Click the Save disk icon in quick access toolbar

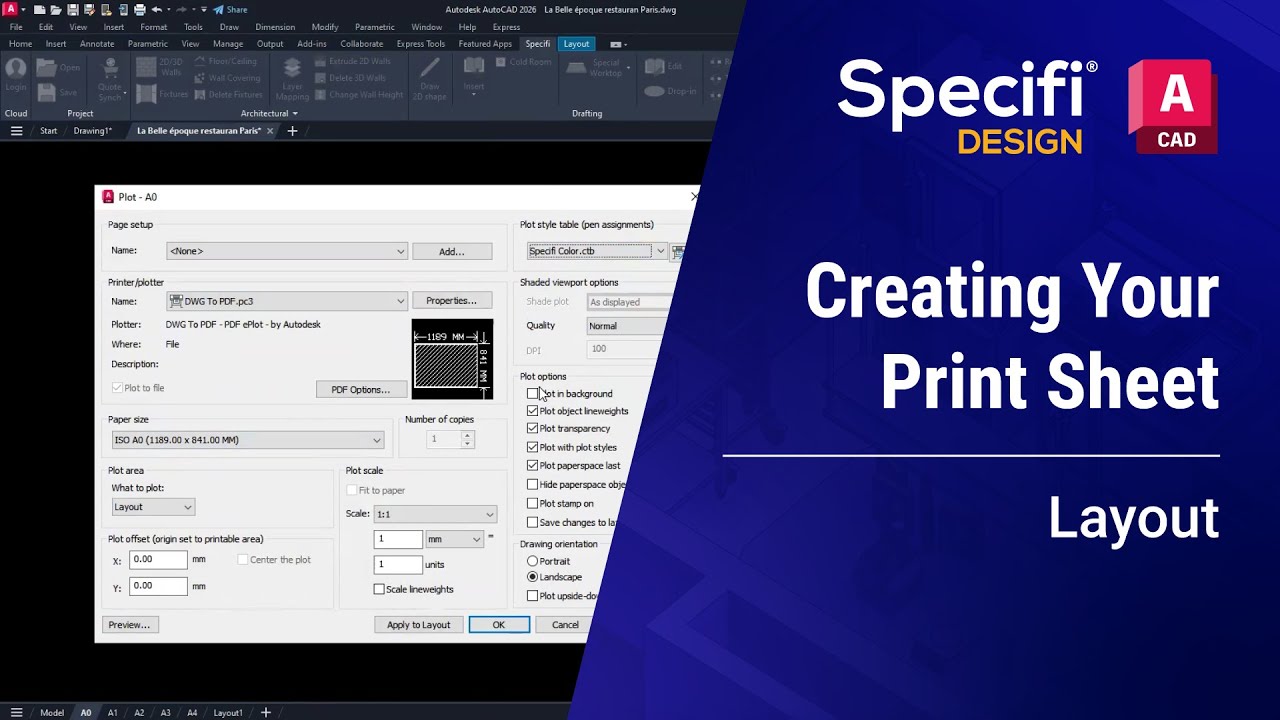[x=73, y=10]
